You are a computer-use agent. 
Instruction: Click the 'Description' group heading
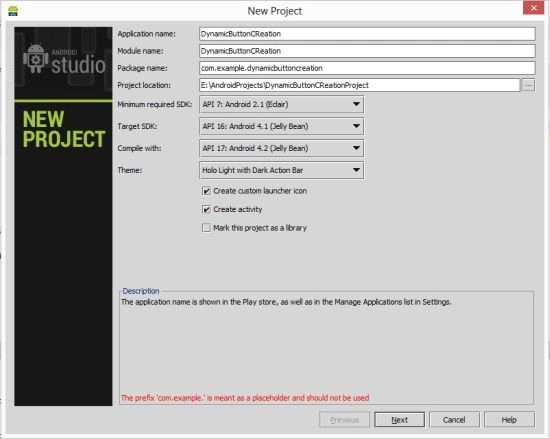[141, 291]
